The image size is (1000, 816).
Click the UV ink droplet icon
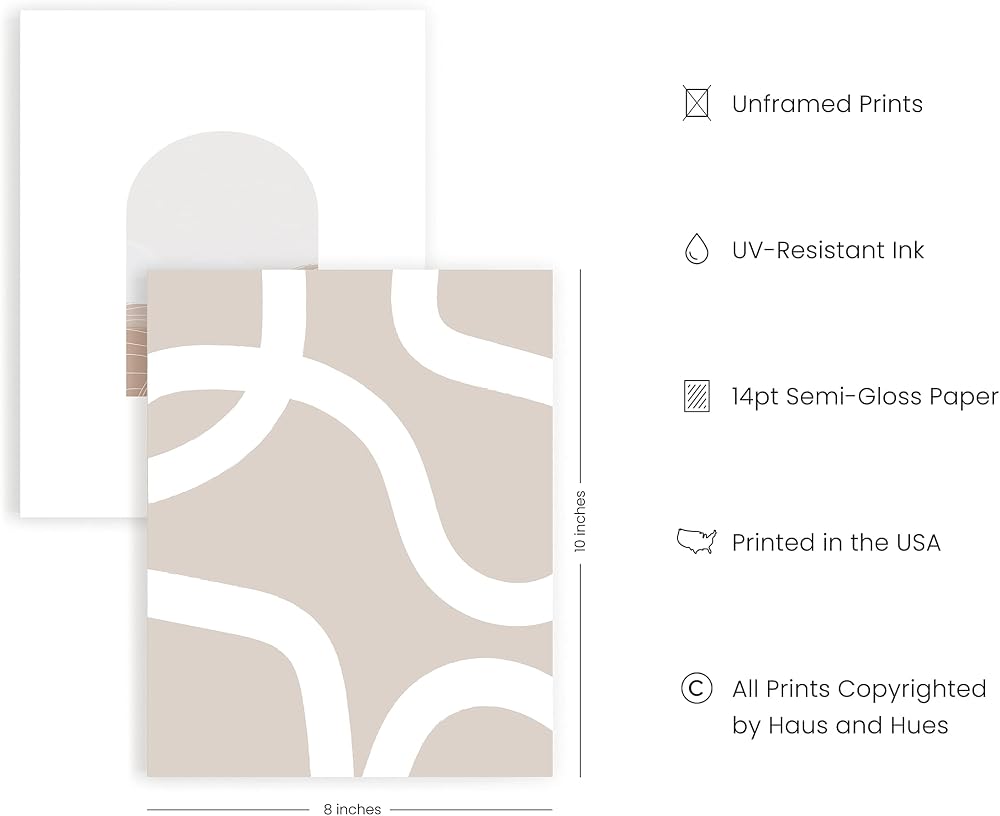click(696, 249)
